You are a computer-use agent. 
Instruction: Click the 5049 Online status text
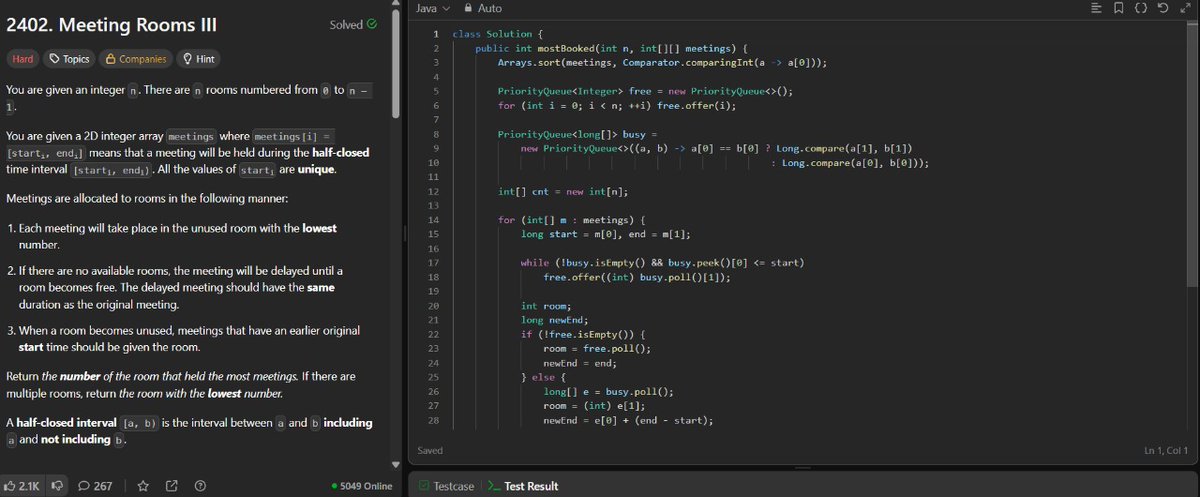(x=362, y=486)
